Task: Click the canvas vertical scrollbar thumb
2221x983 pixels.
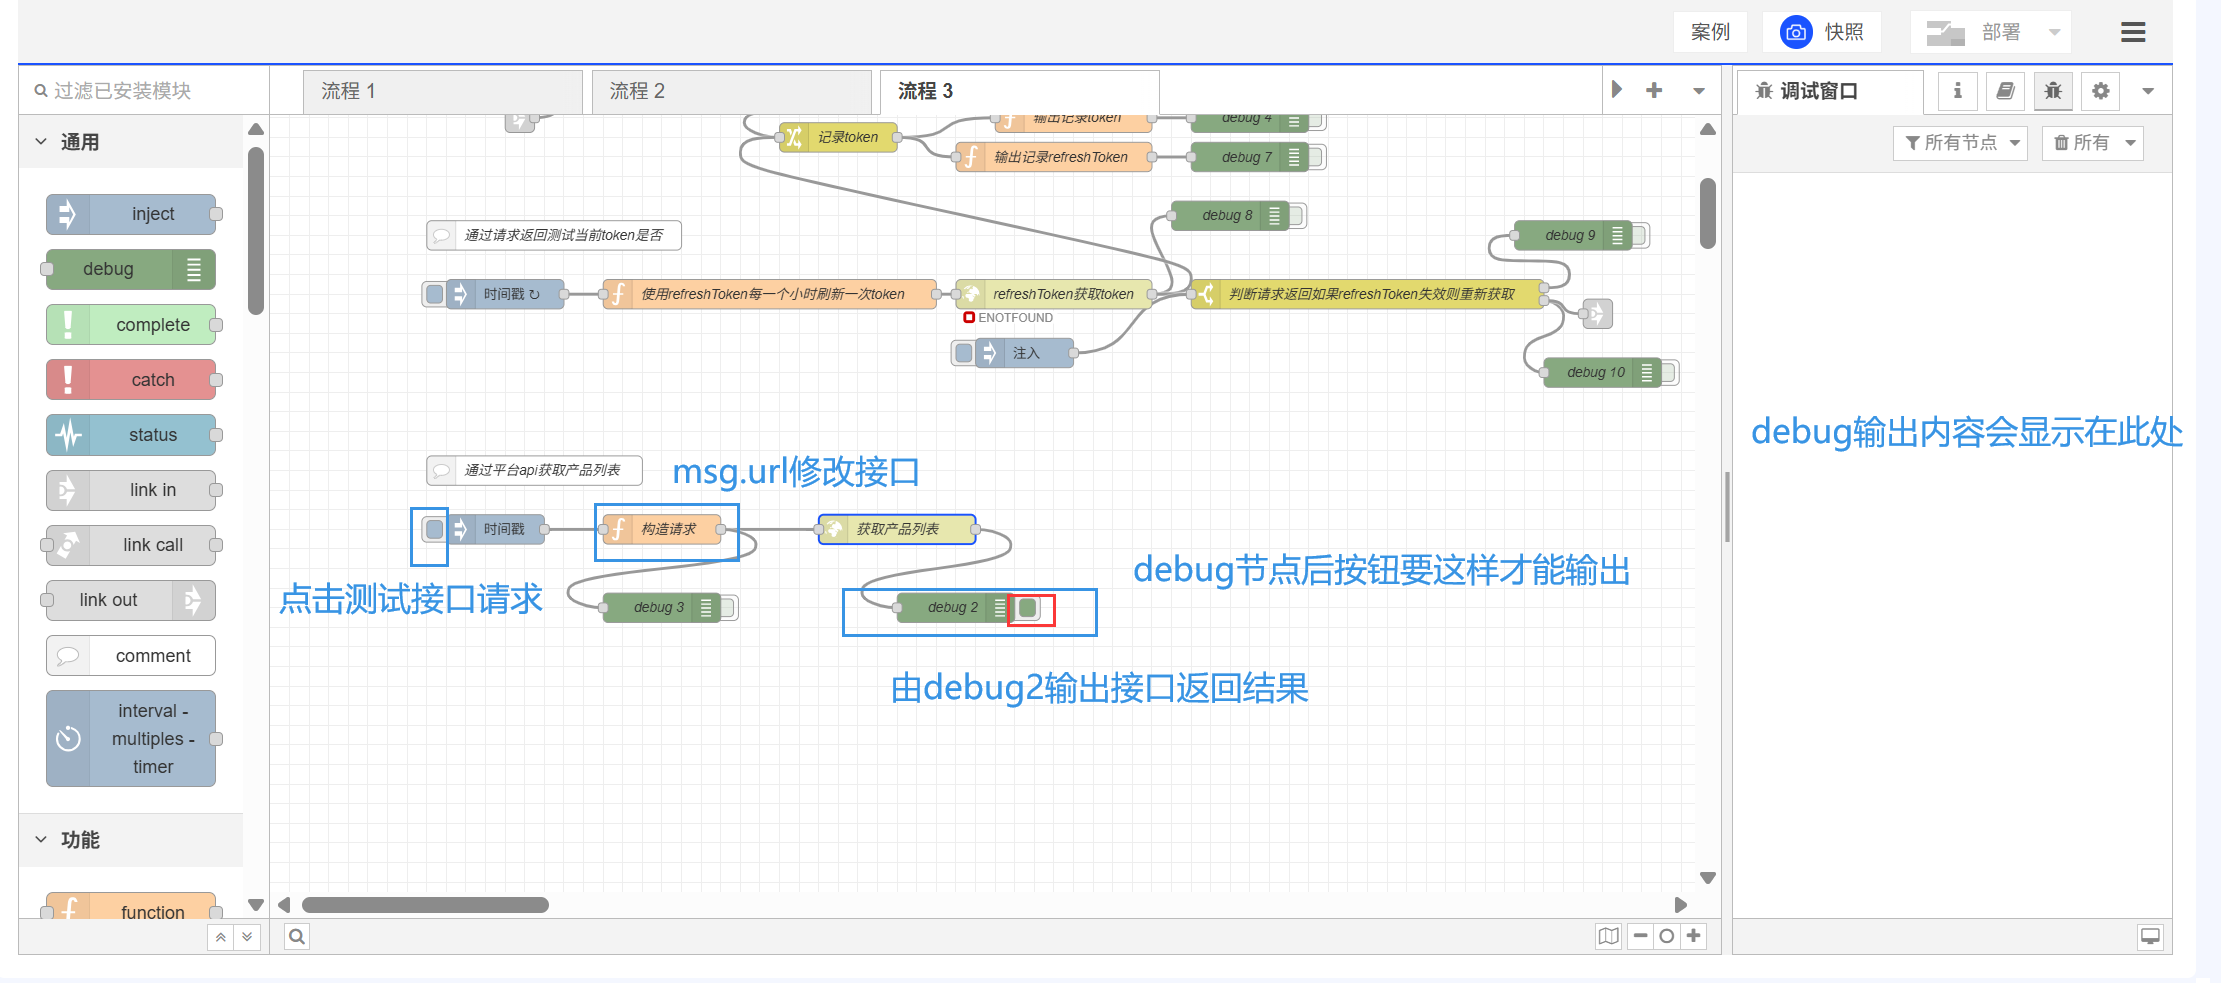Action: [1708, 213]
